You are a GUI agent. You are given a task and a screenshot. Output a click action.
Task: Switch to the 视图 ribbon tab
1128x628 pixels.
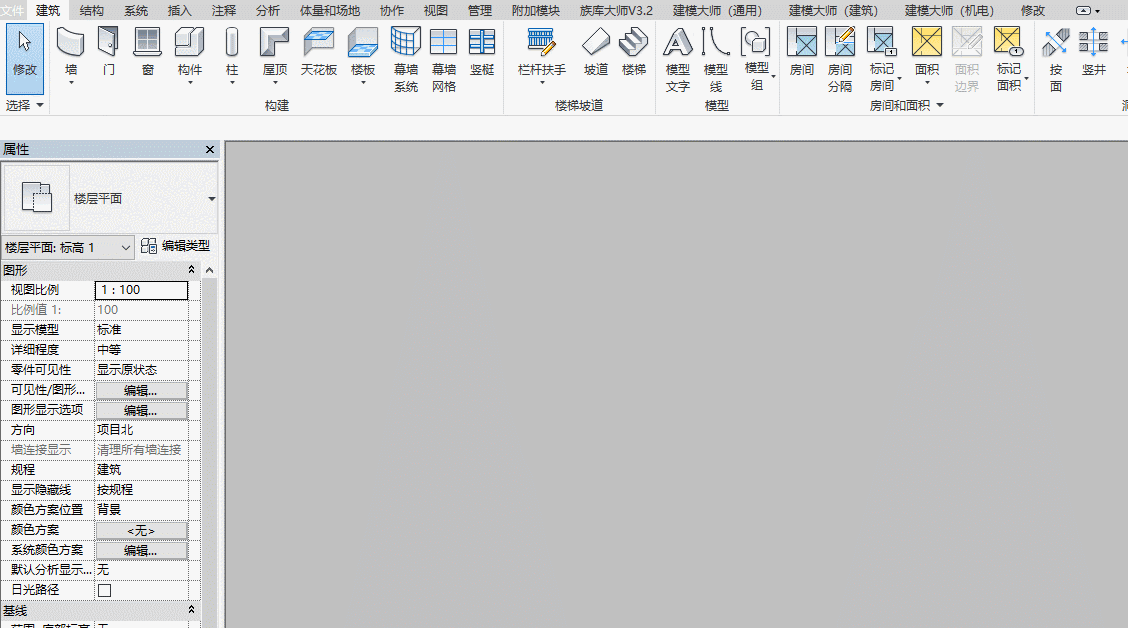435,10
